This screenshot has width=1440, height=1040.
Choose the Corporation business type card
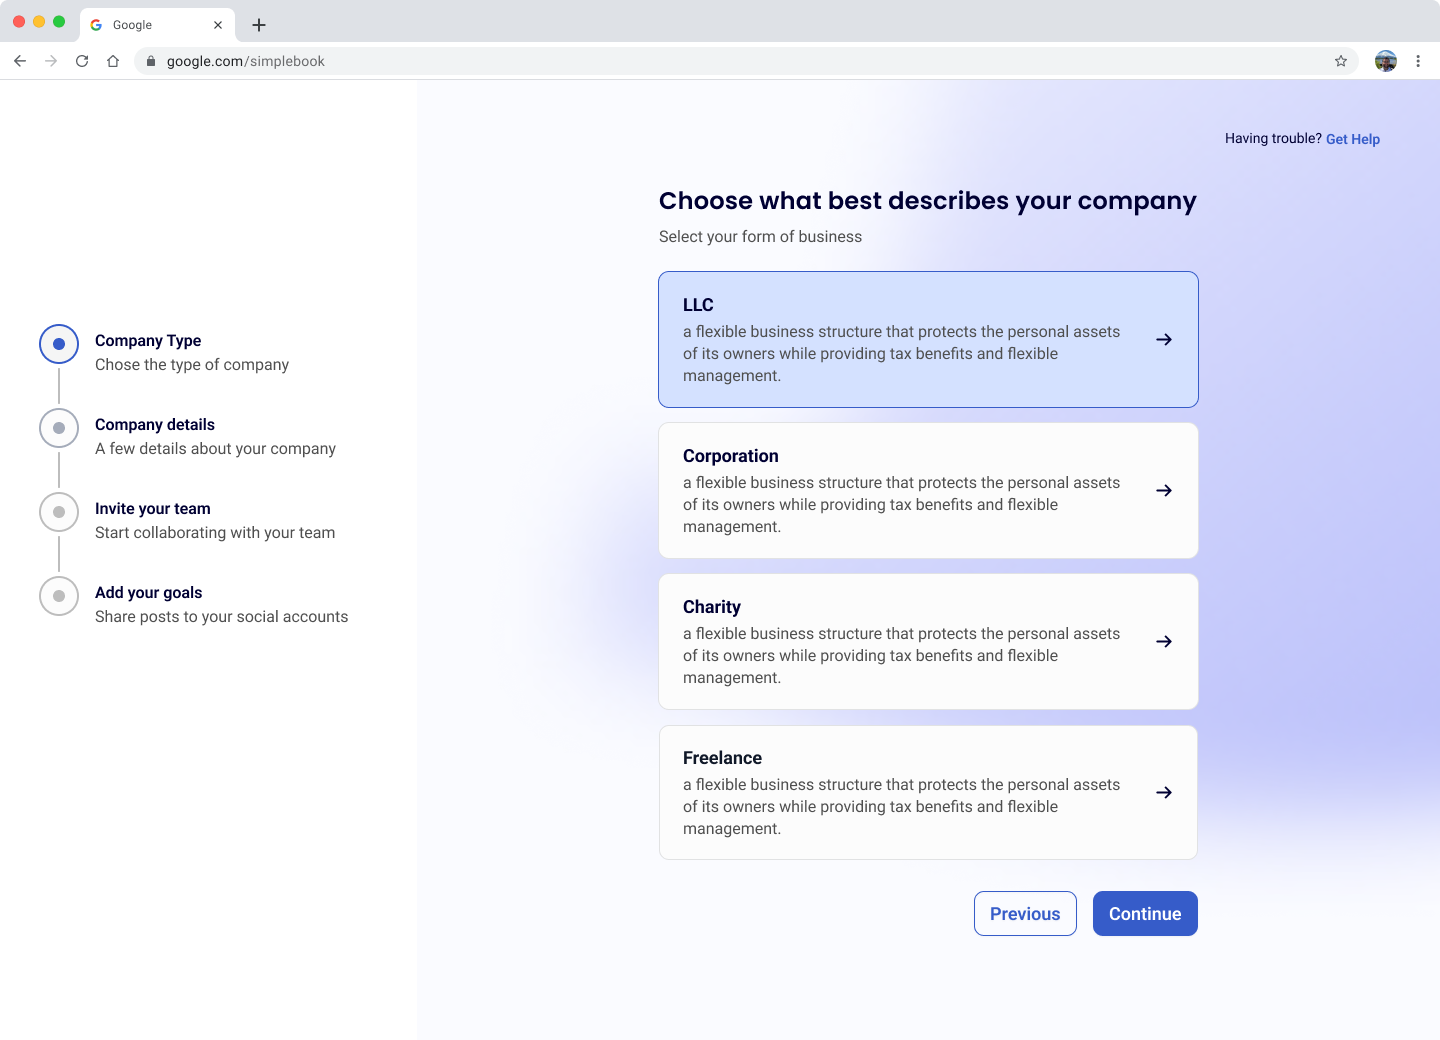click(x=928, y=491)
